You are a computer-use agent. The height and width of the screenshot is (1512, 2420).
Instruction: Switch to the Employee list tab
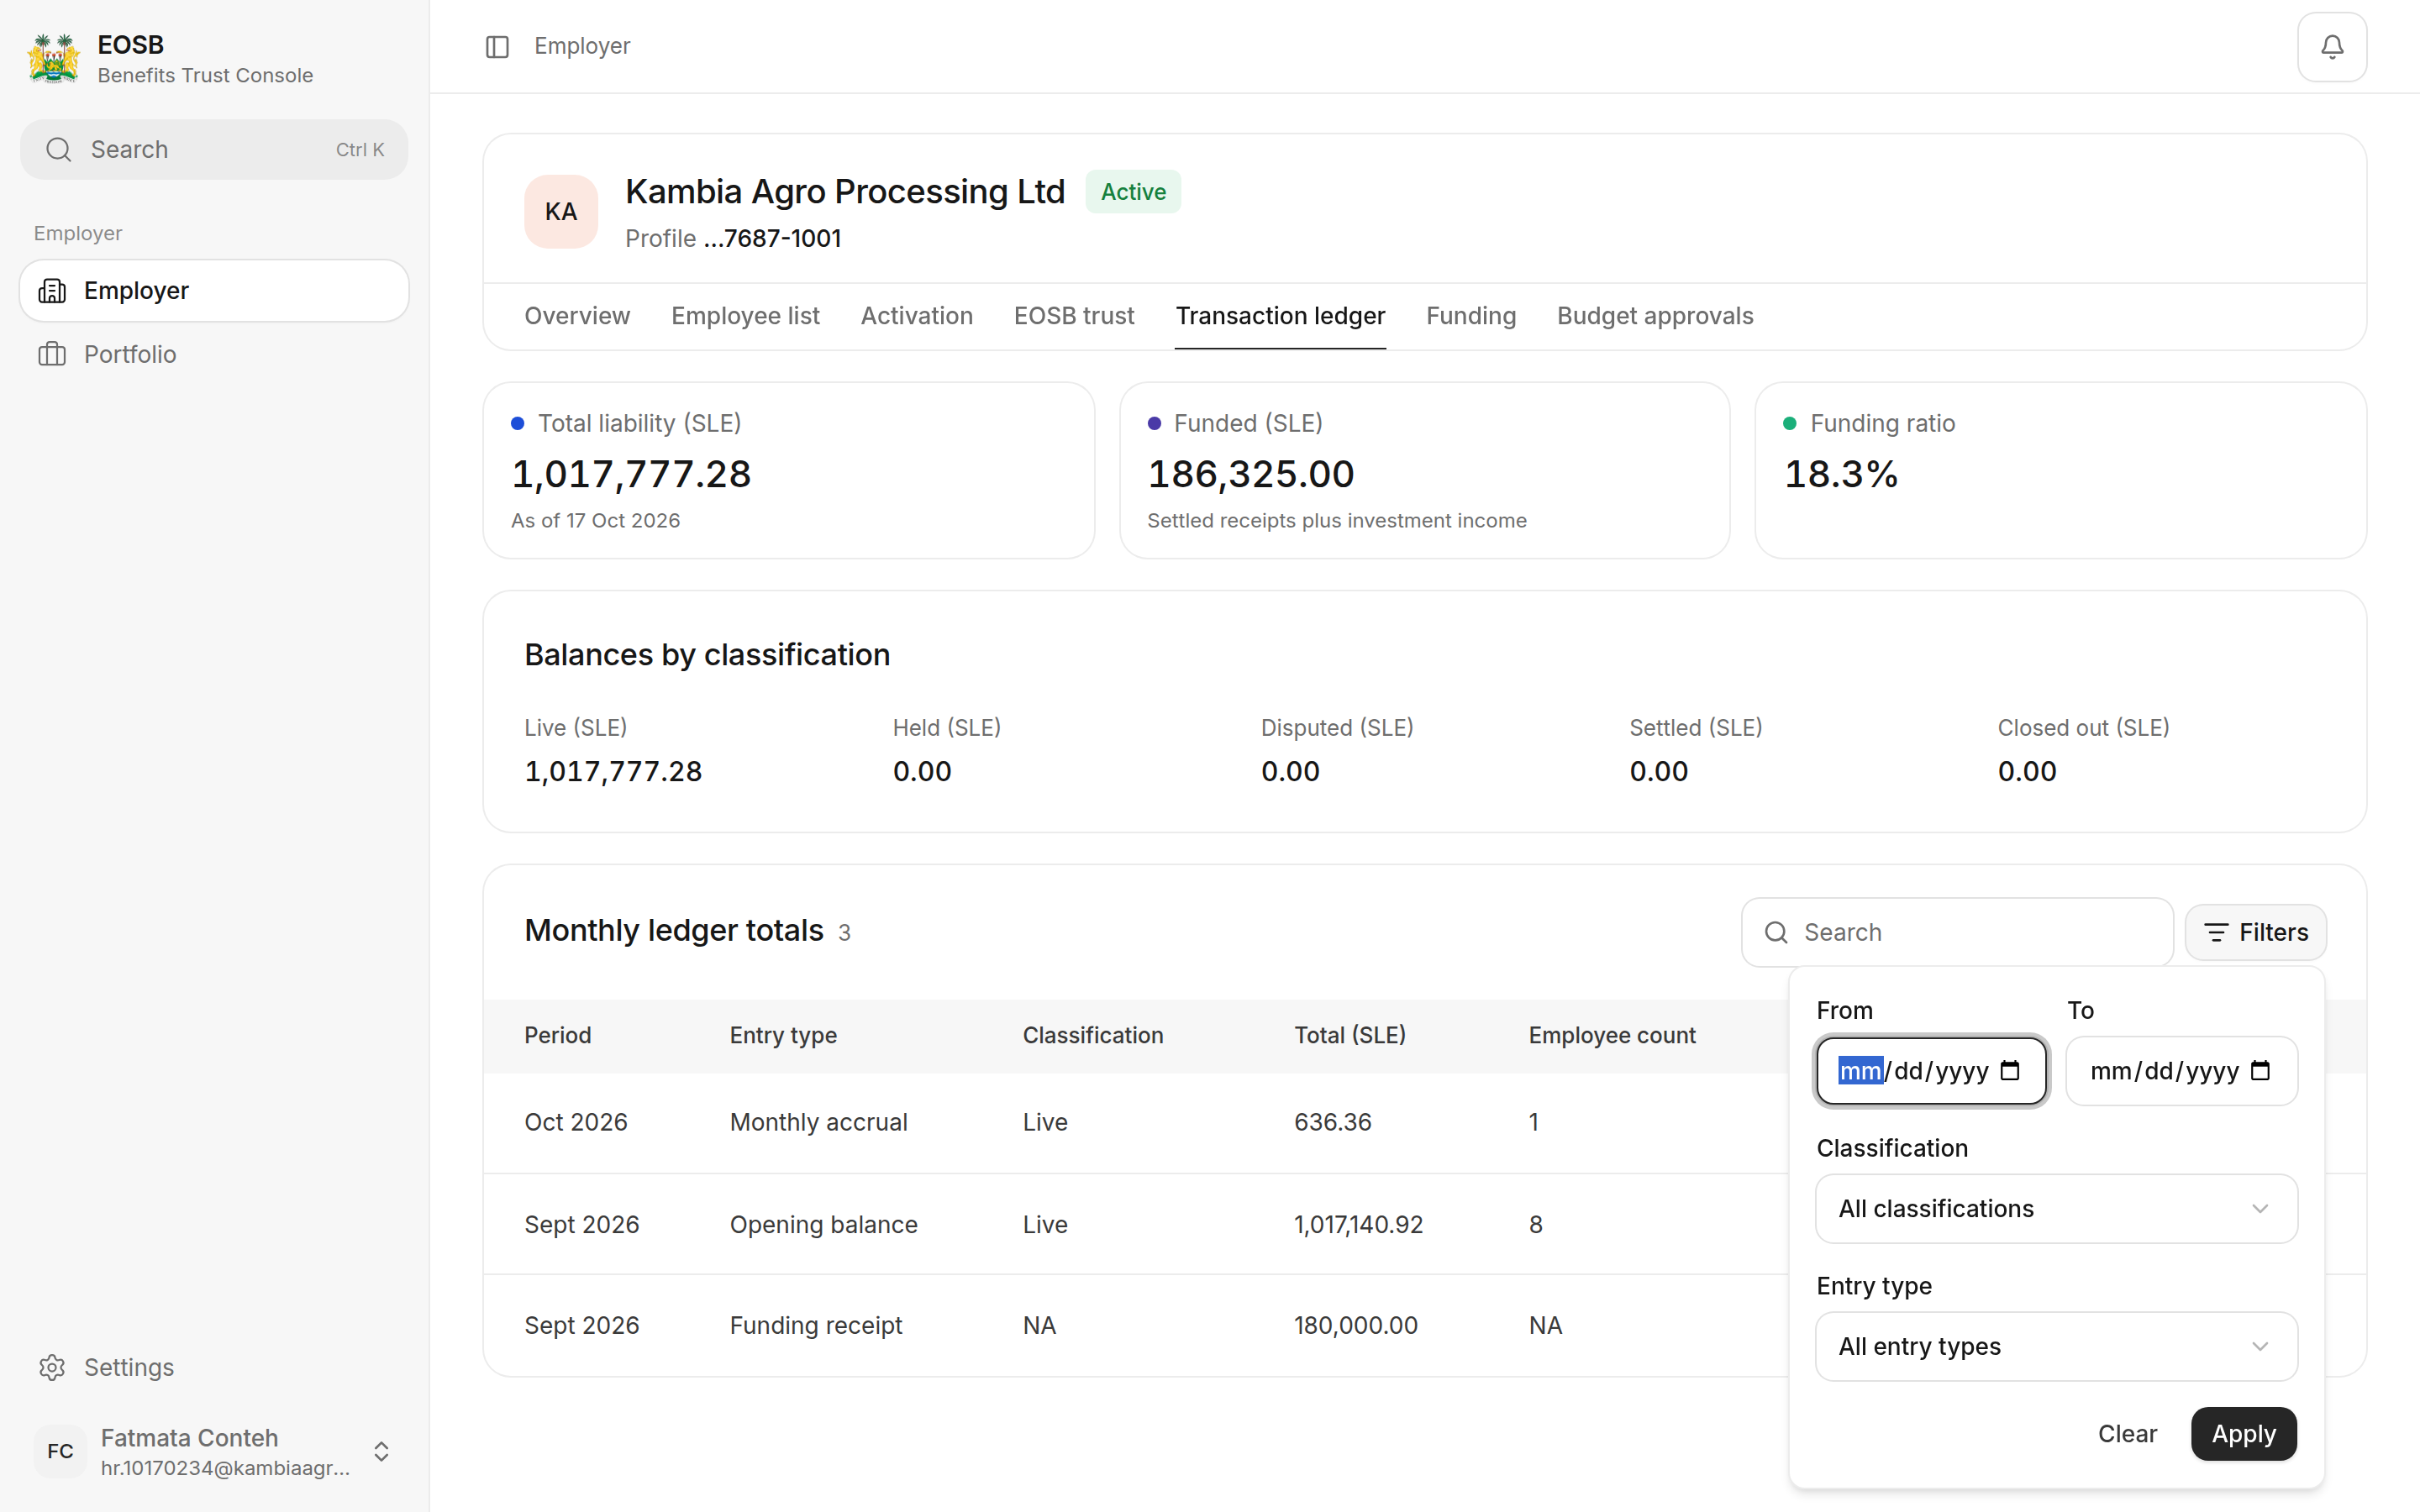(745, 316)
